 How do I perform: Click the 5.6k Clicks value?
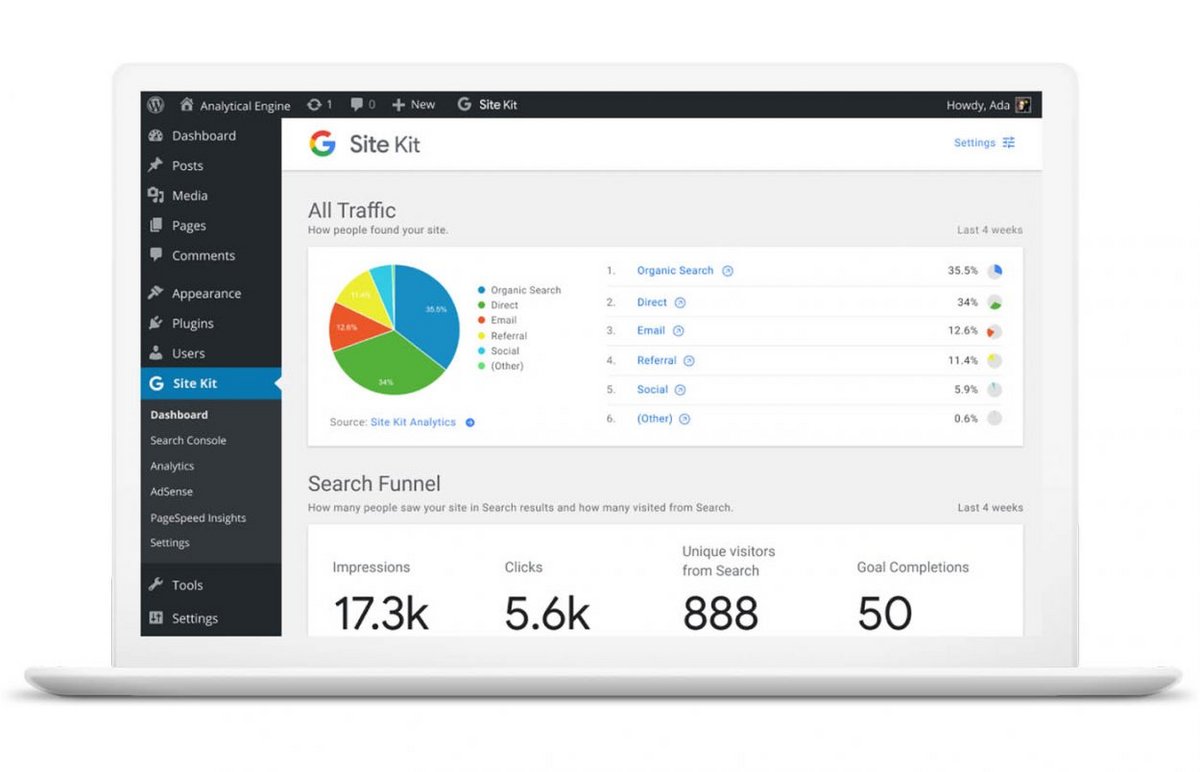click(547, 613)
